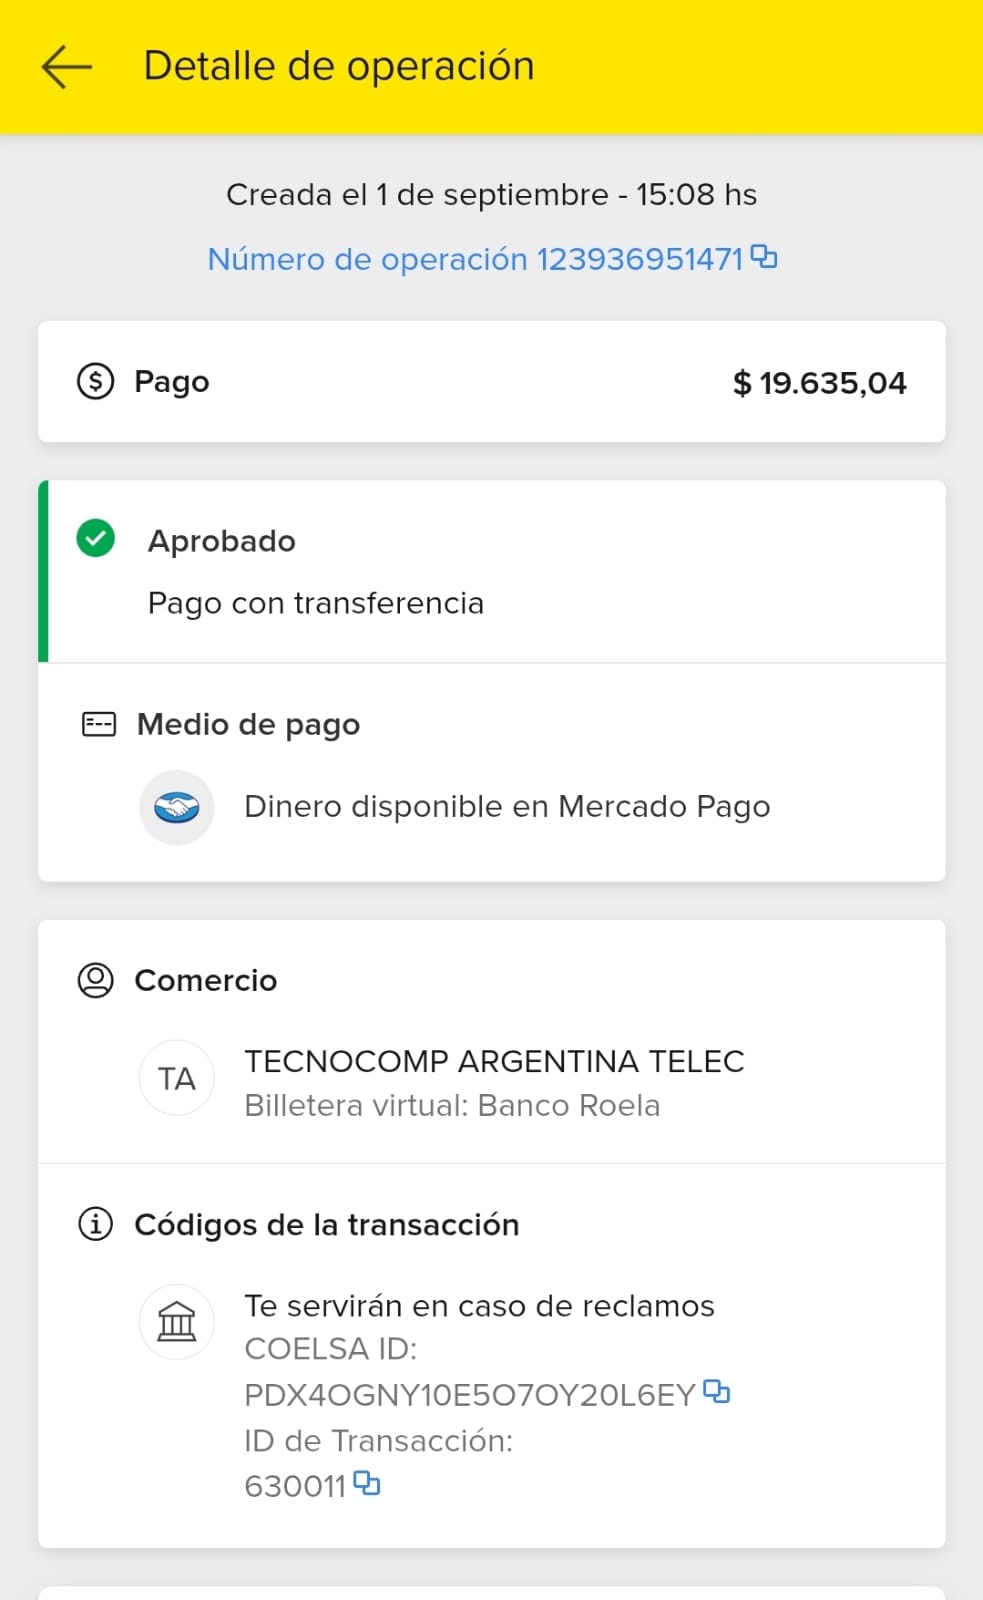Tap the payment amount $ 19.635,04
Image resolution: width=983 pixels, height=1600 pixels.
click(819, 383)
